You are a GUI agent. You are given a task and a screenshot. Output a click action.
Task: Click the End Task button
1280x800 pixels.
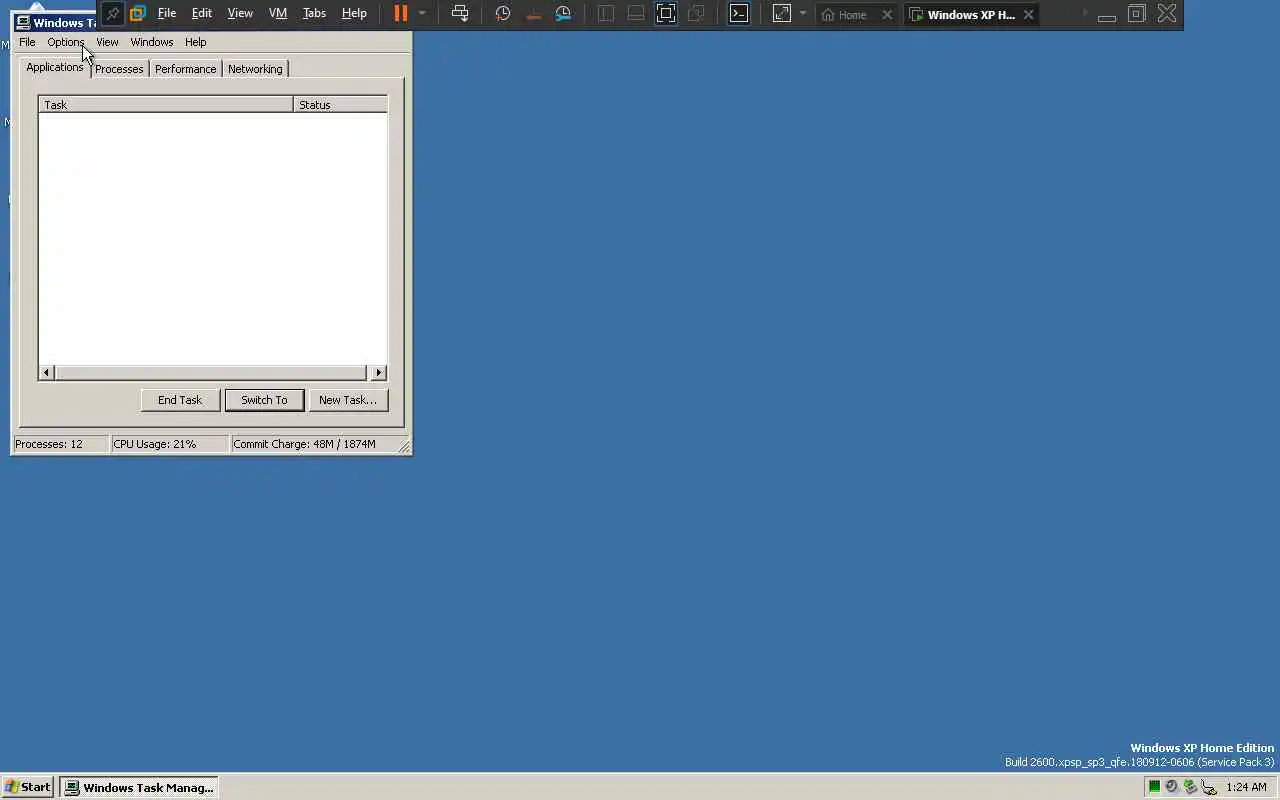point(180,400)
